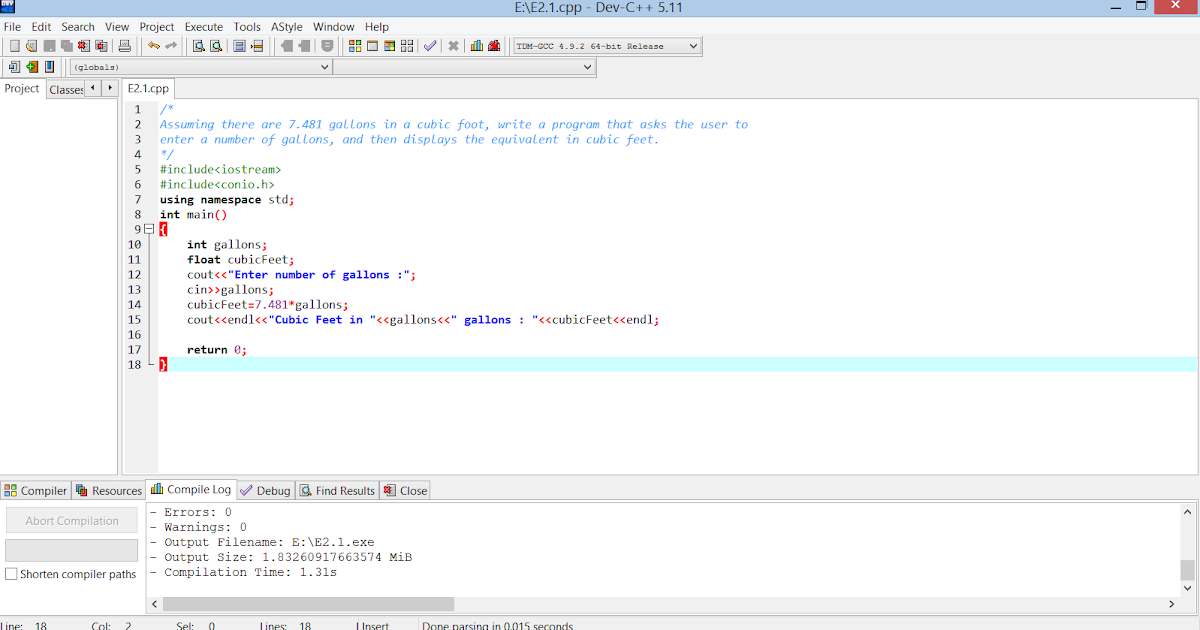Open the Help menu
The image size is (1200, 630).
(x=377, y=27)
